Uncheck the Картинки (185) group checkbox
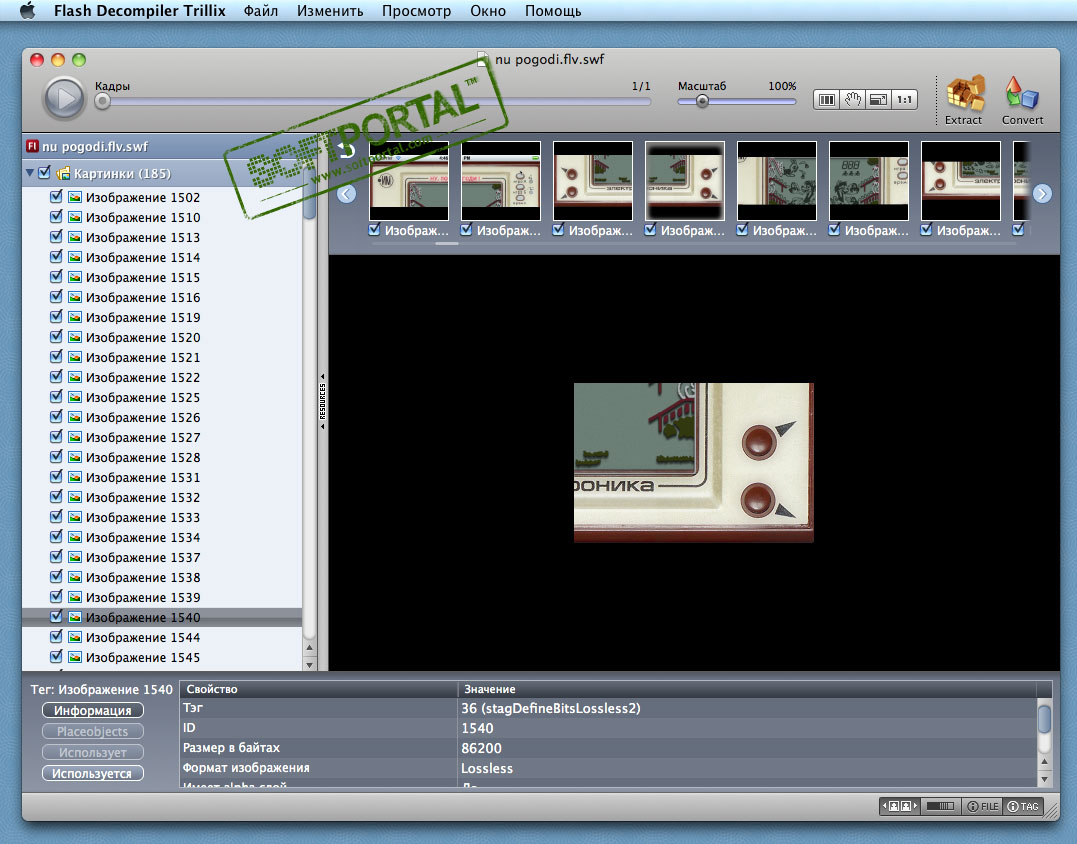The image size is (1077, 844). [45, 172]
